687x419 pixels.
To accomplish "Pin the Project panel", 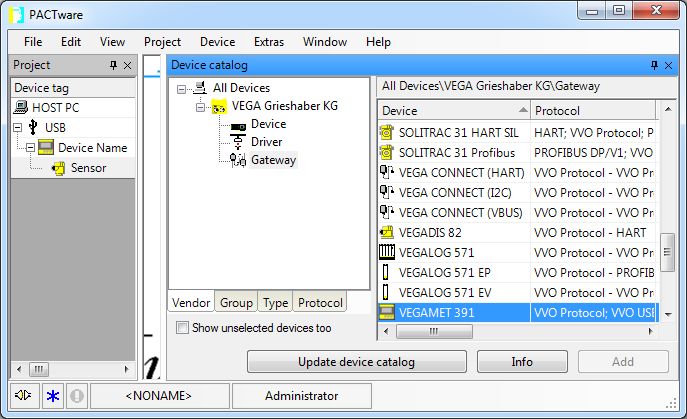I will tap(113, 65).
